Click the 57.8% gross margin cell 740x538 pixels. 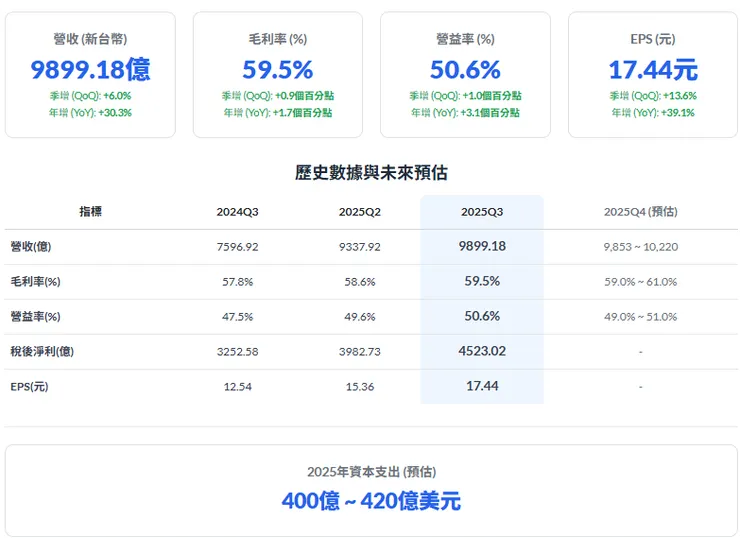coord(237,282)
